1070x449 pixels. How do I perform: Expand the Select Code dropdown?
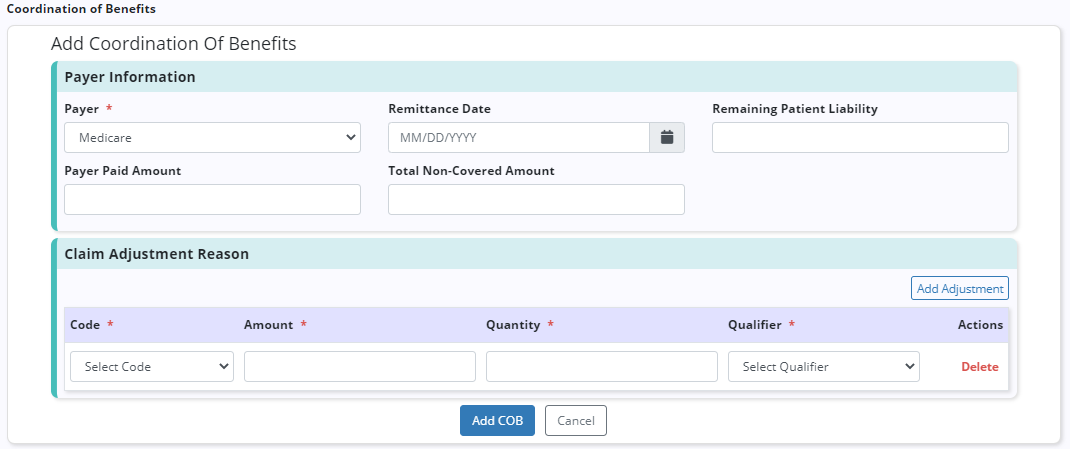click(151, 367)
